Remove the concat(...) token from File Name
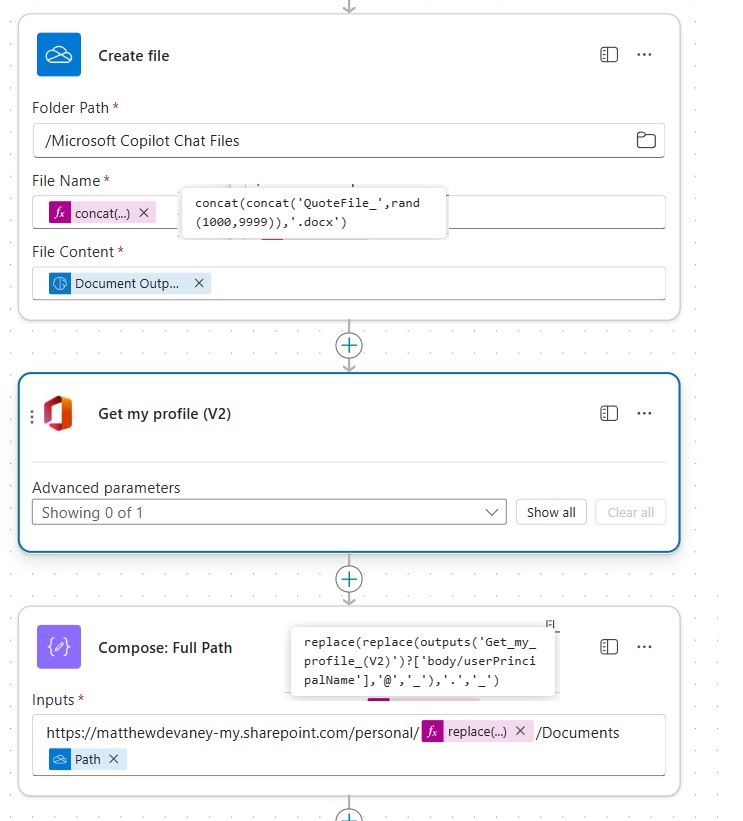743x821 pixels. (144, 212)
